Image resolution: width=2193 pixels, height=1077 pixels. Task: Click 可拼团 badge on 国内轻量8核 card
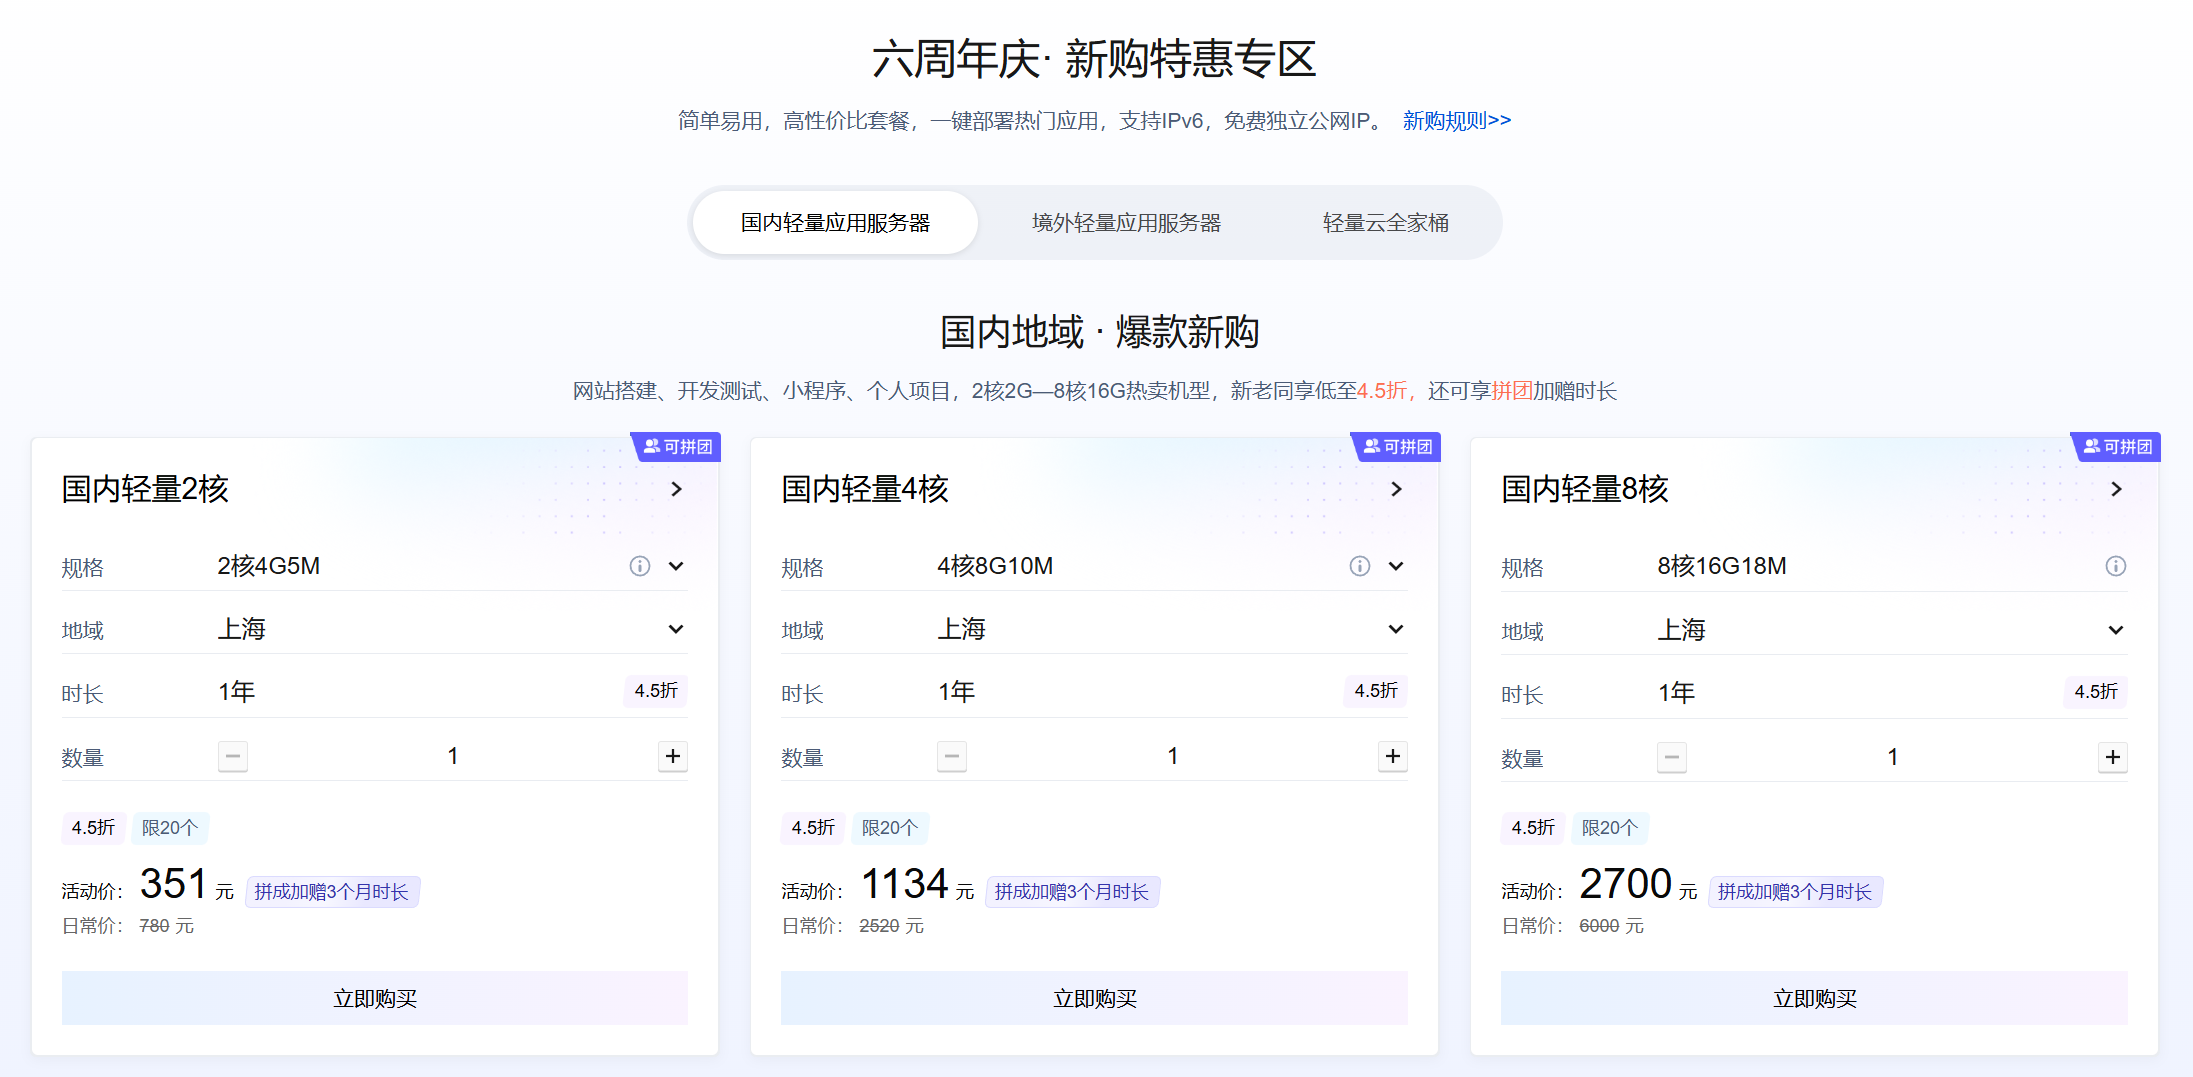[x=2117, y=446]
